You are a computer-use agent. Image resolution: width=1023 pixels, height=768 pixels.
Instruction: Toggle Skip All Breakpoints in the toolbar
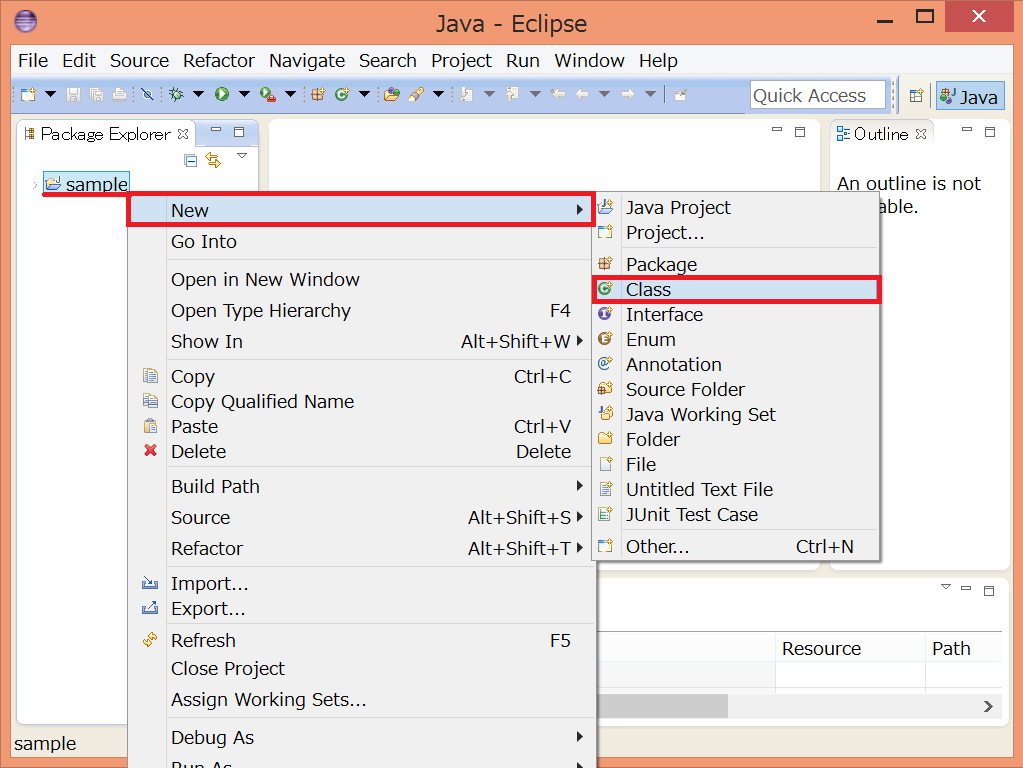147,95
